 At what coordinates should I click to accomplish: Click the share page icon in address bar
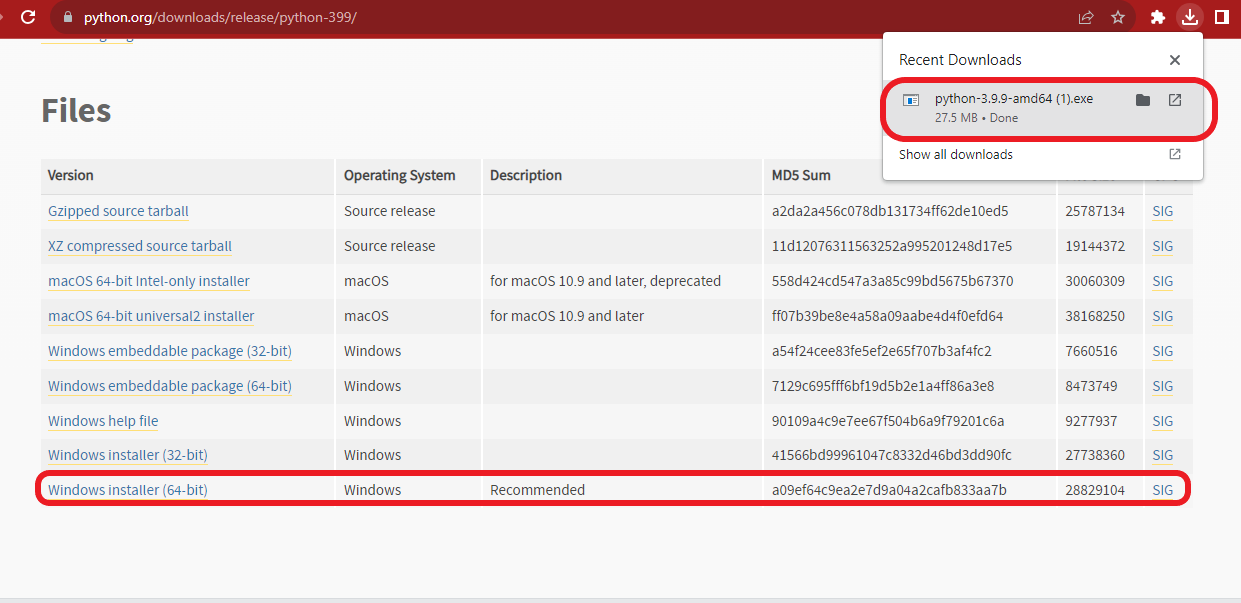tap(1086, 17)
